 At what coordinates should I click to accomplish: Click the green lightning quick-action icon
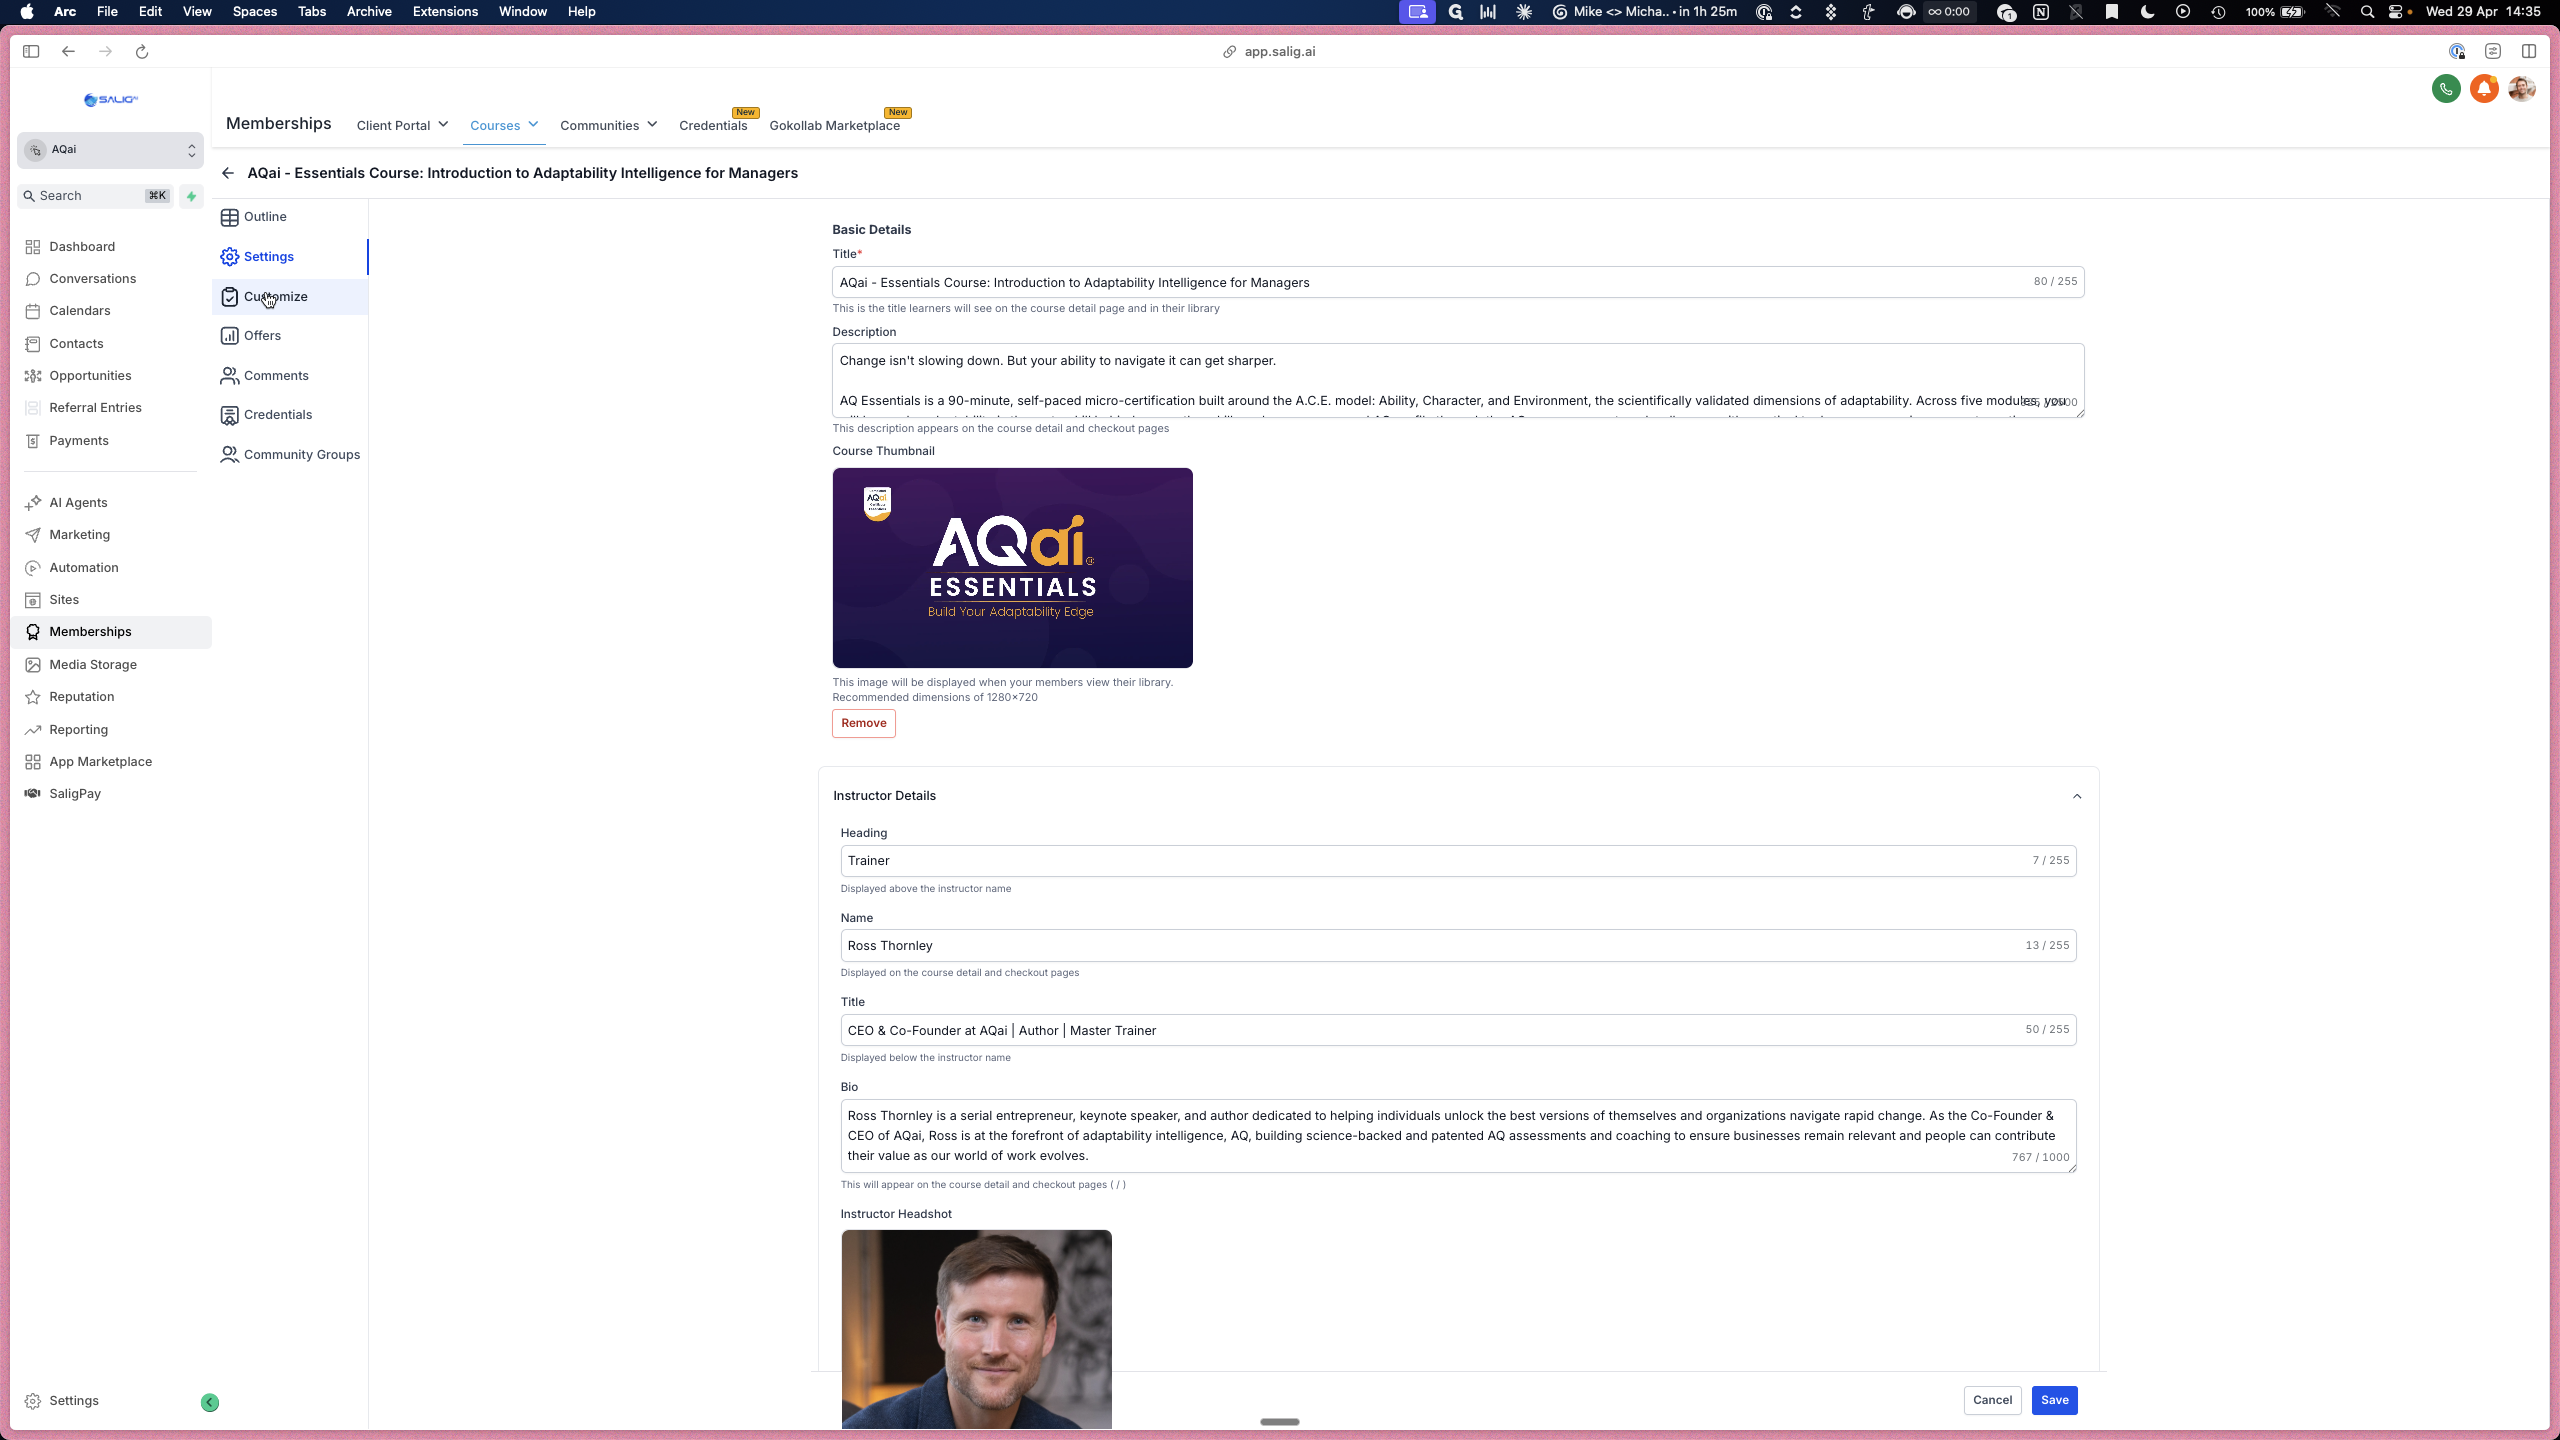(x=191, y=196)
